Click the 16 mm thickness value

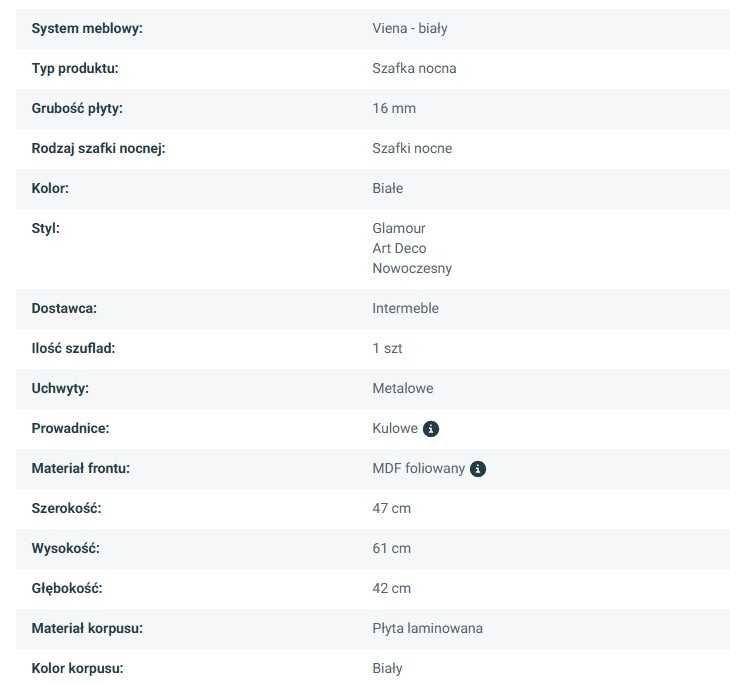(394, 108)
